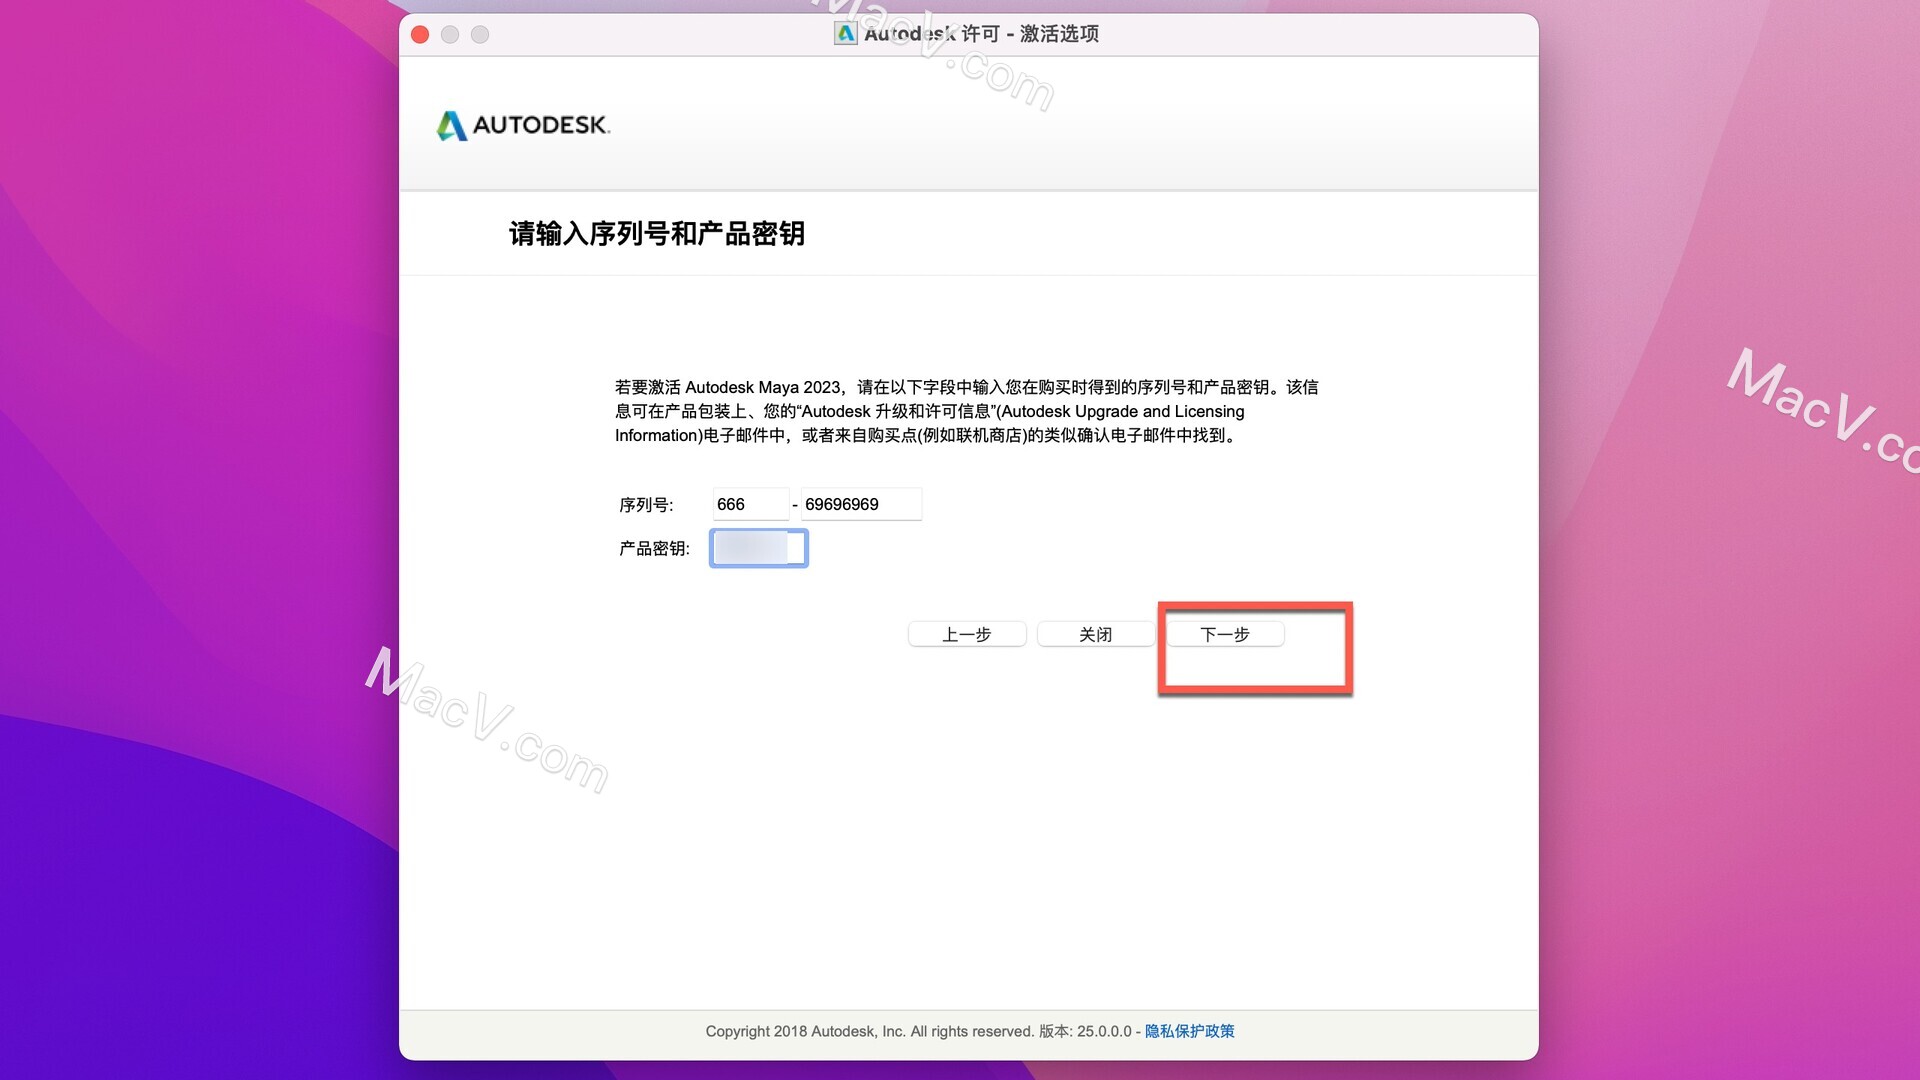Click the Autodesk logo in header
This screenshot has height=1080, width=1920.
[x=523, y=125]
